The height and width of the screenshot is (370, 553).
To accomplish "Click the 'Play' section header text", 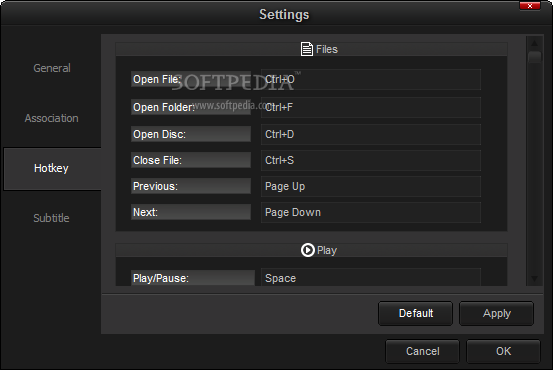I will (327, 250).
